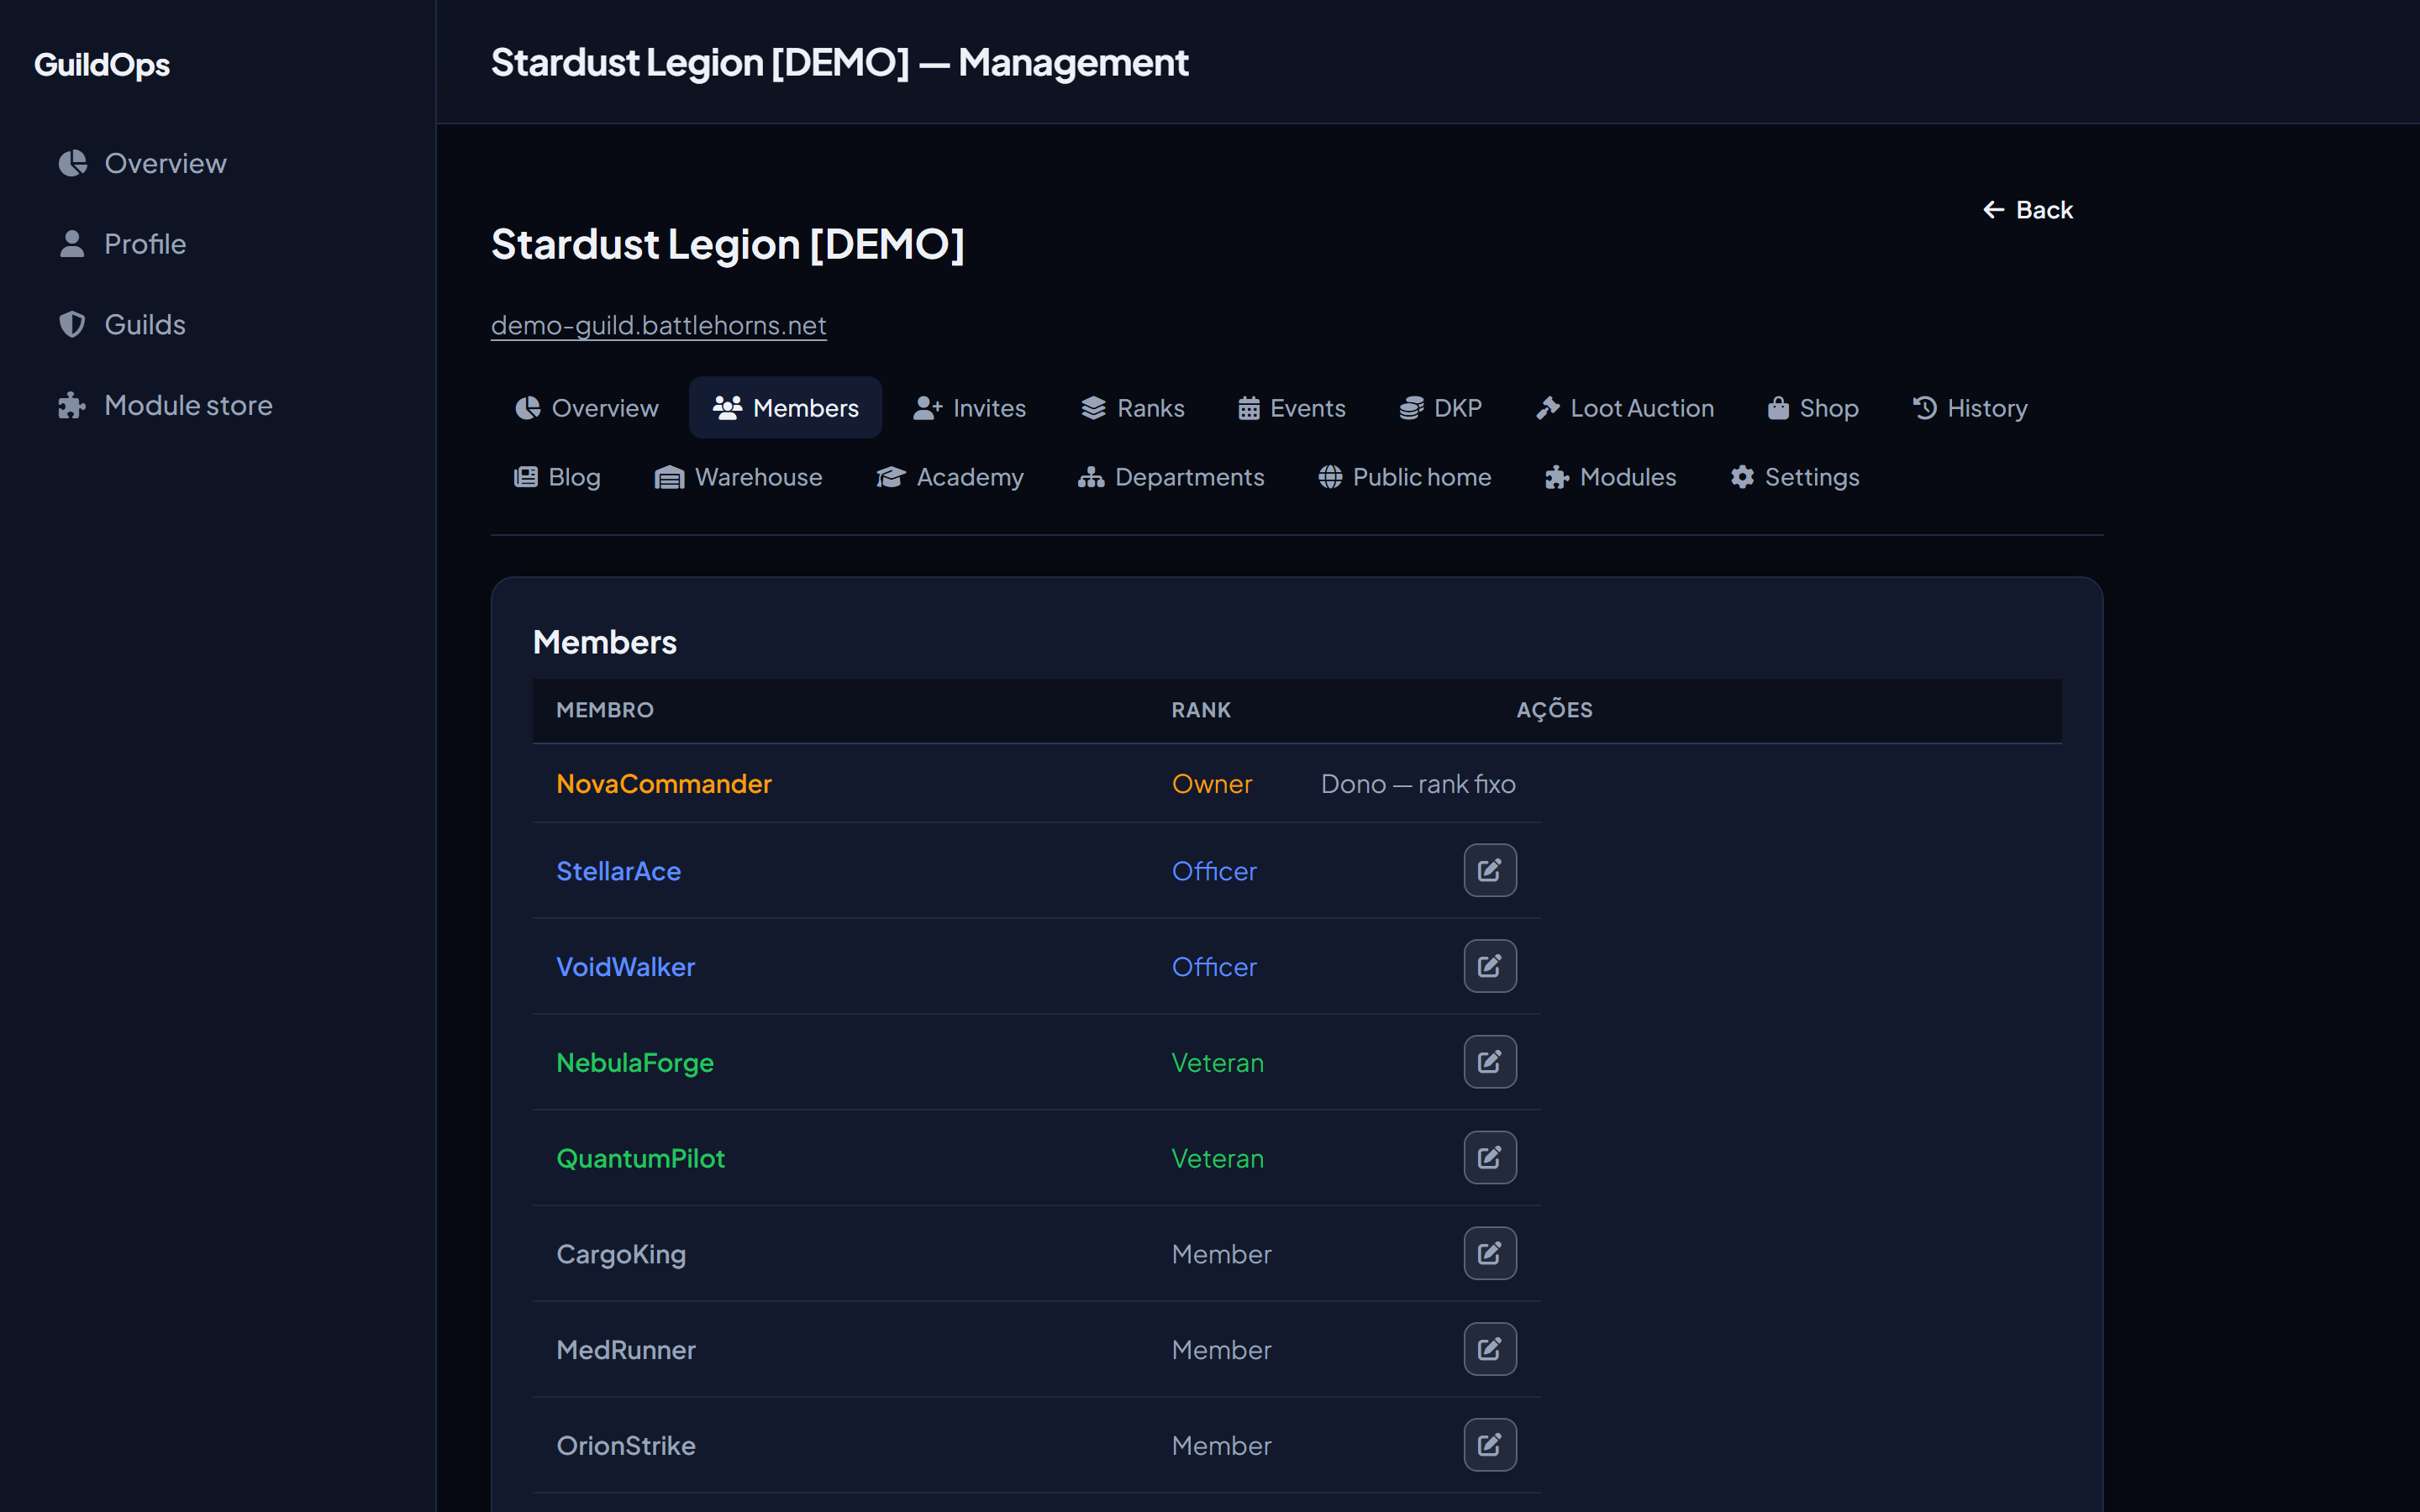Open the demo-guild.battlehorns.net link
This screenshot has width=2420, height=1512.
658,325
